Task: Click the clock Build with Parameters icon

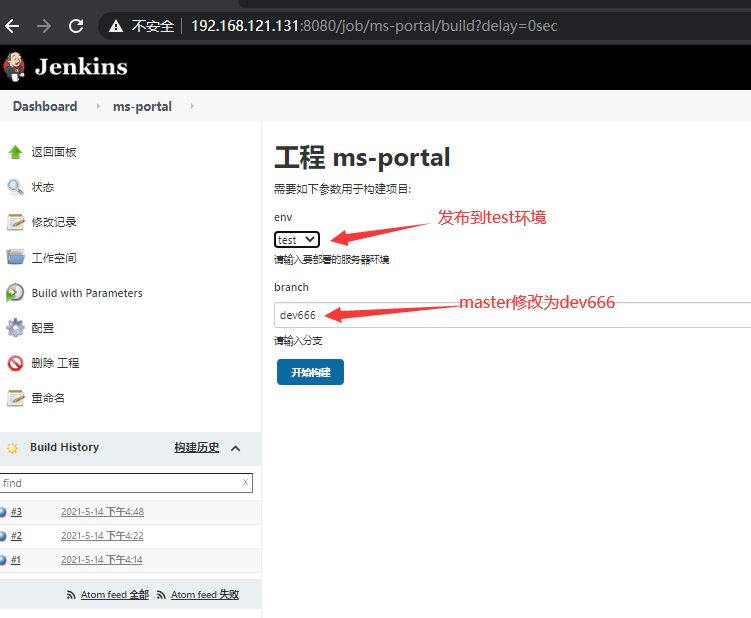Action: coord(15,292)
